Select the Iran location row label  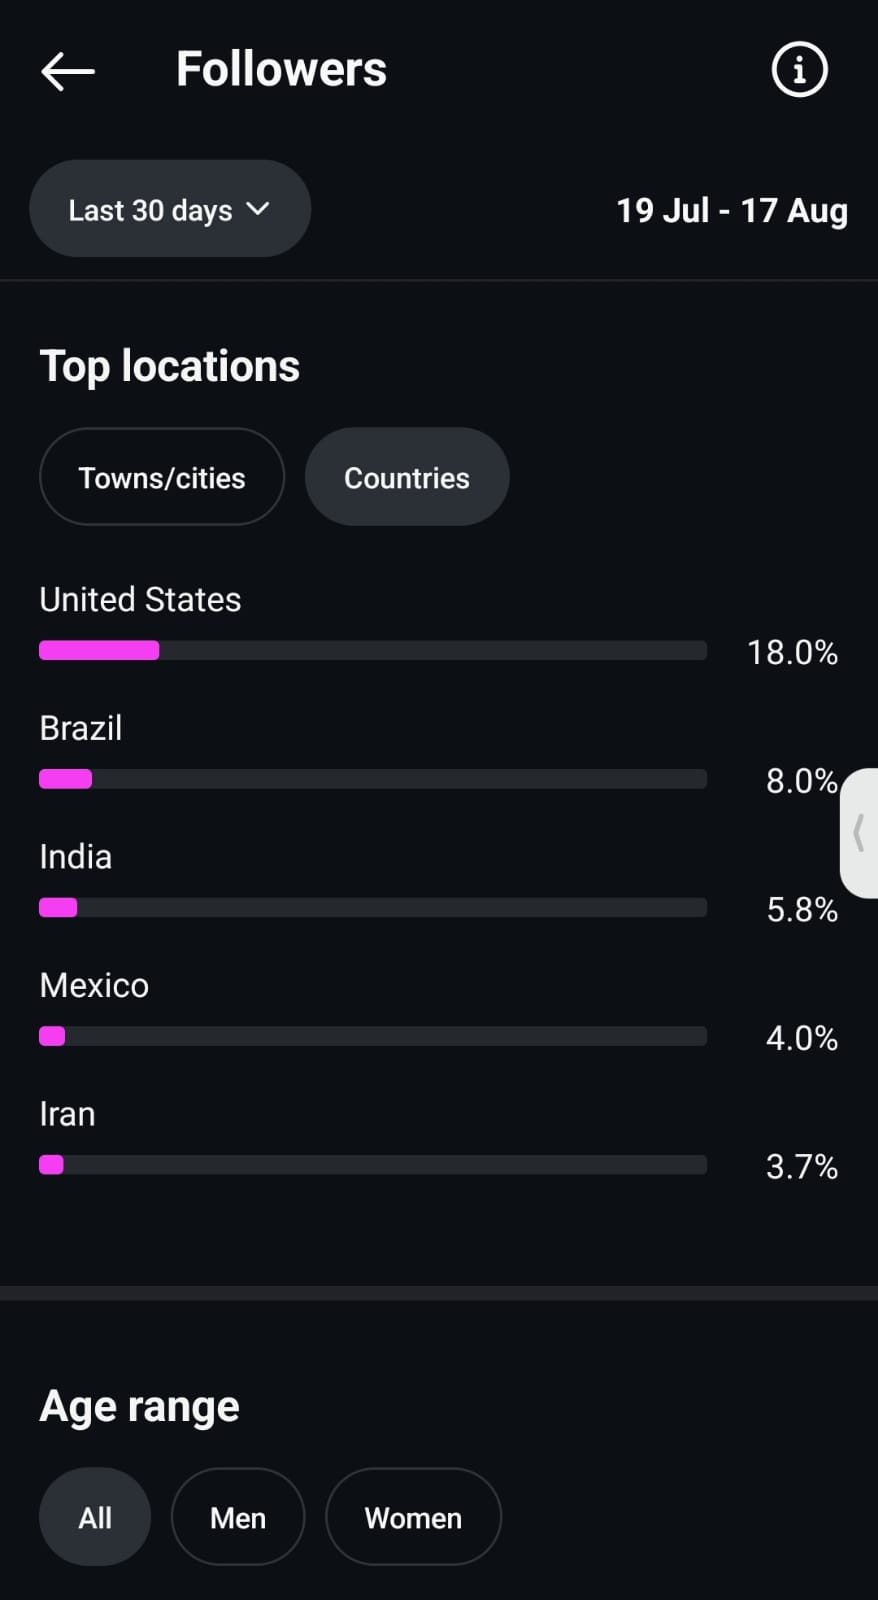pyautogui.click(x=67, y=1114)
